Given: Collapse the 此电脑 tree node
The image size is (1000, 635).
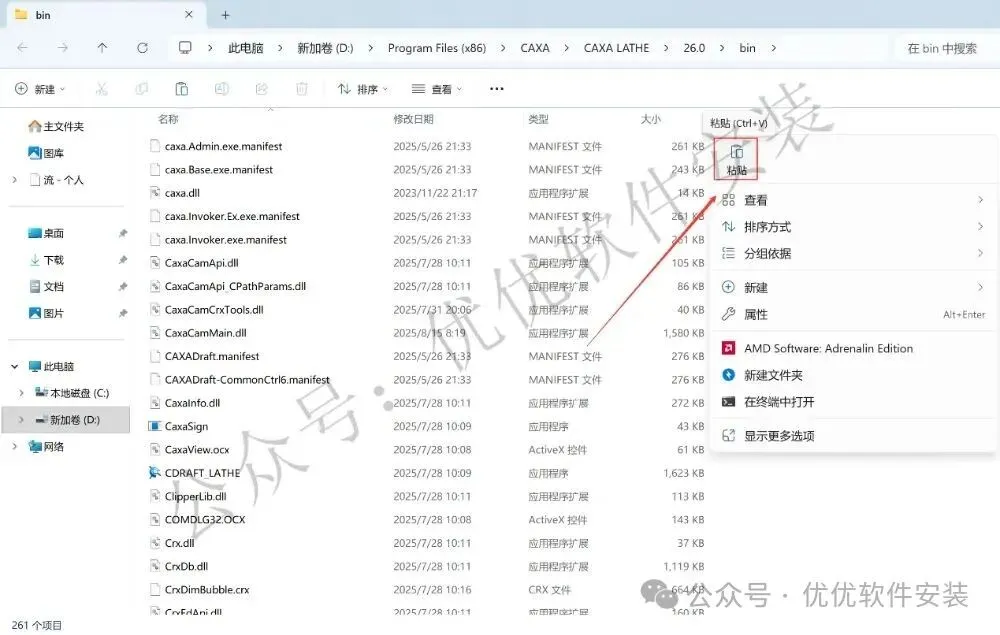Looking at the screenshot, I should click(15, 367).
